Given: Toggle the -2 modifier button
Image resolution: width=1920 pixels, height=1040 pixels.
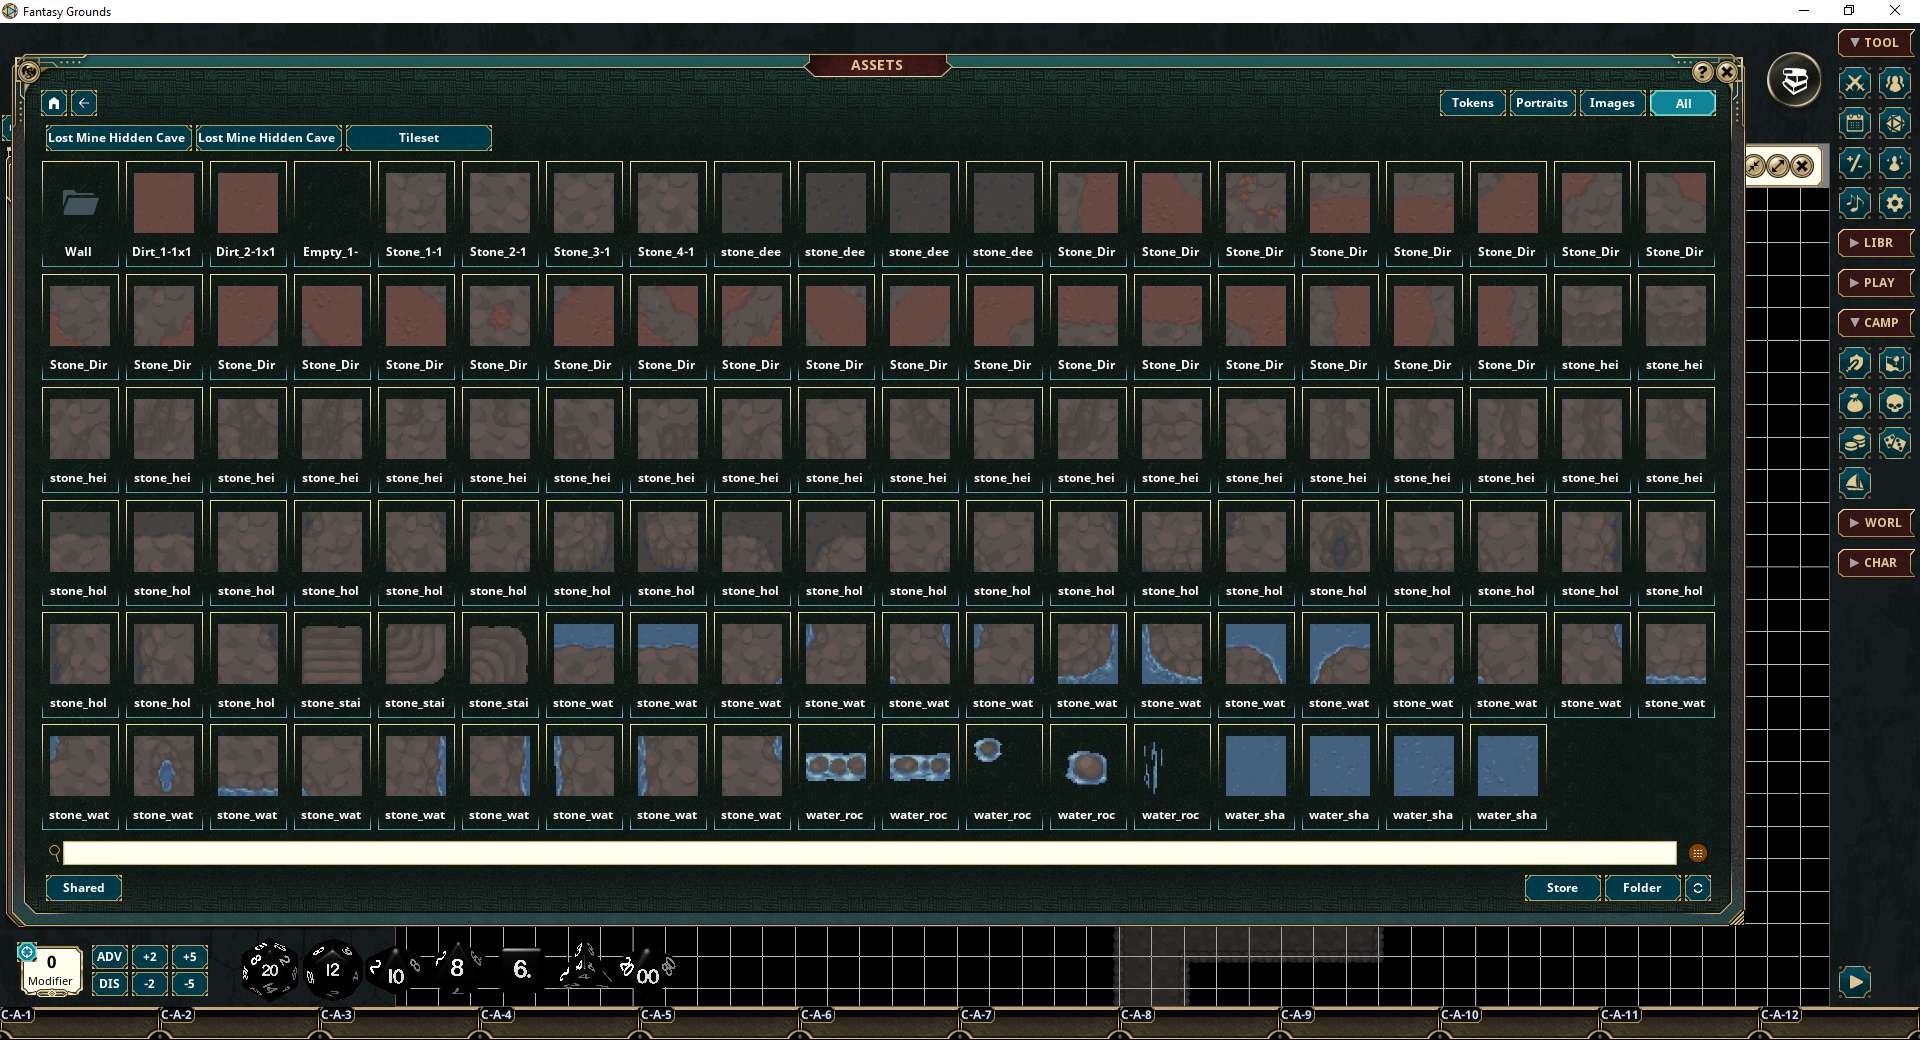Looking at the screenshot, I should pyautogui.click(x=149, y=984).
